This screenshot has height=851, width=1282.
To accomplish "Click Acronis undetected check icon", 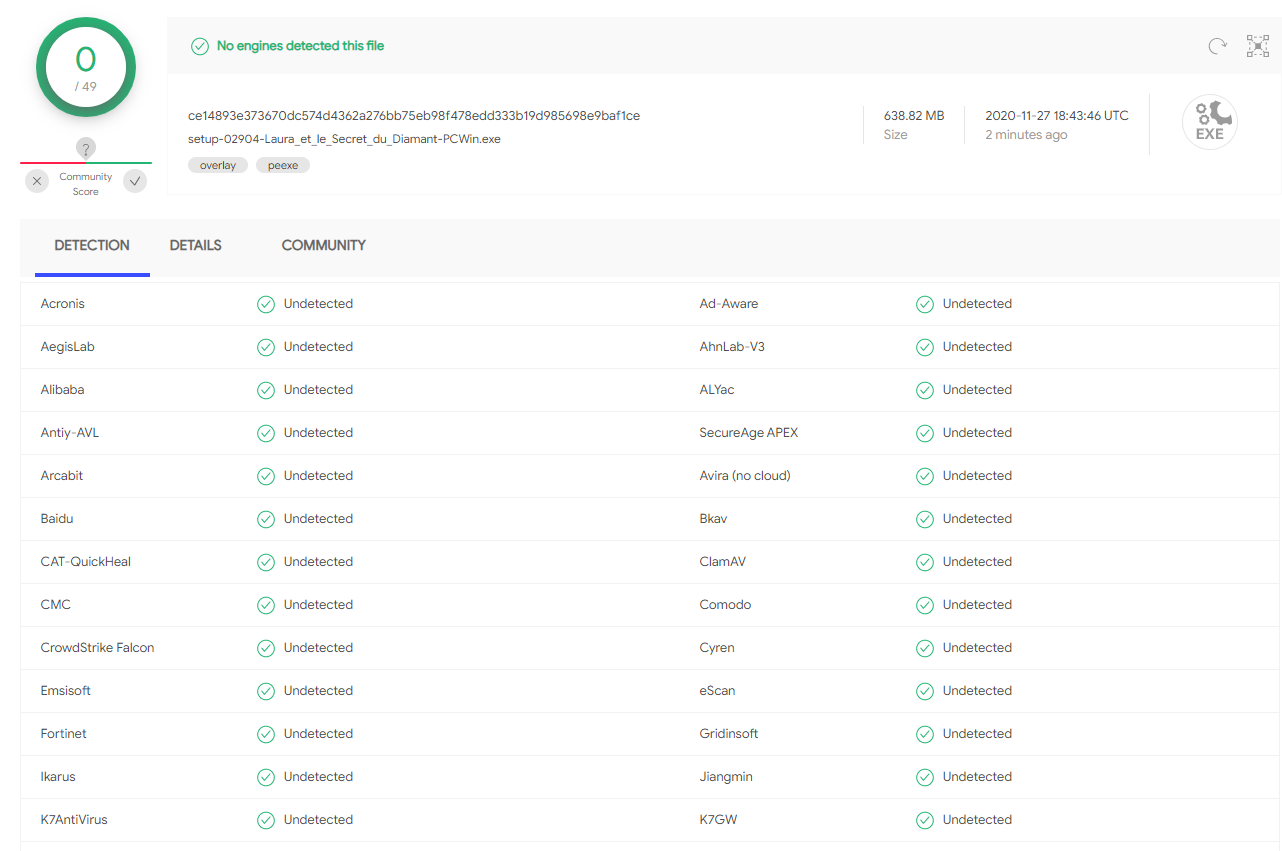I will [266, 304].
